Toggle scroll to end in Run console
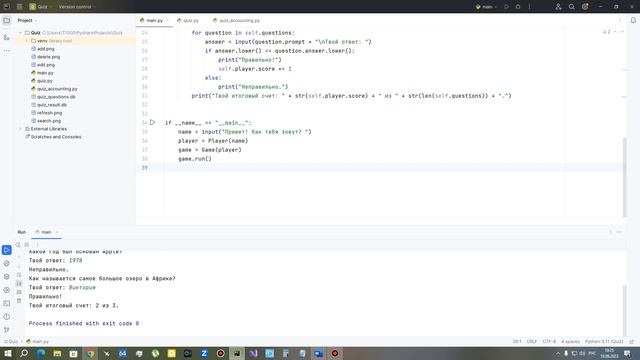This screenshot has width=640, height=360. tap(19, 283)
